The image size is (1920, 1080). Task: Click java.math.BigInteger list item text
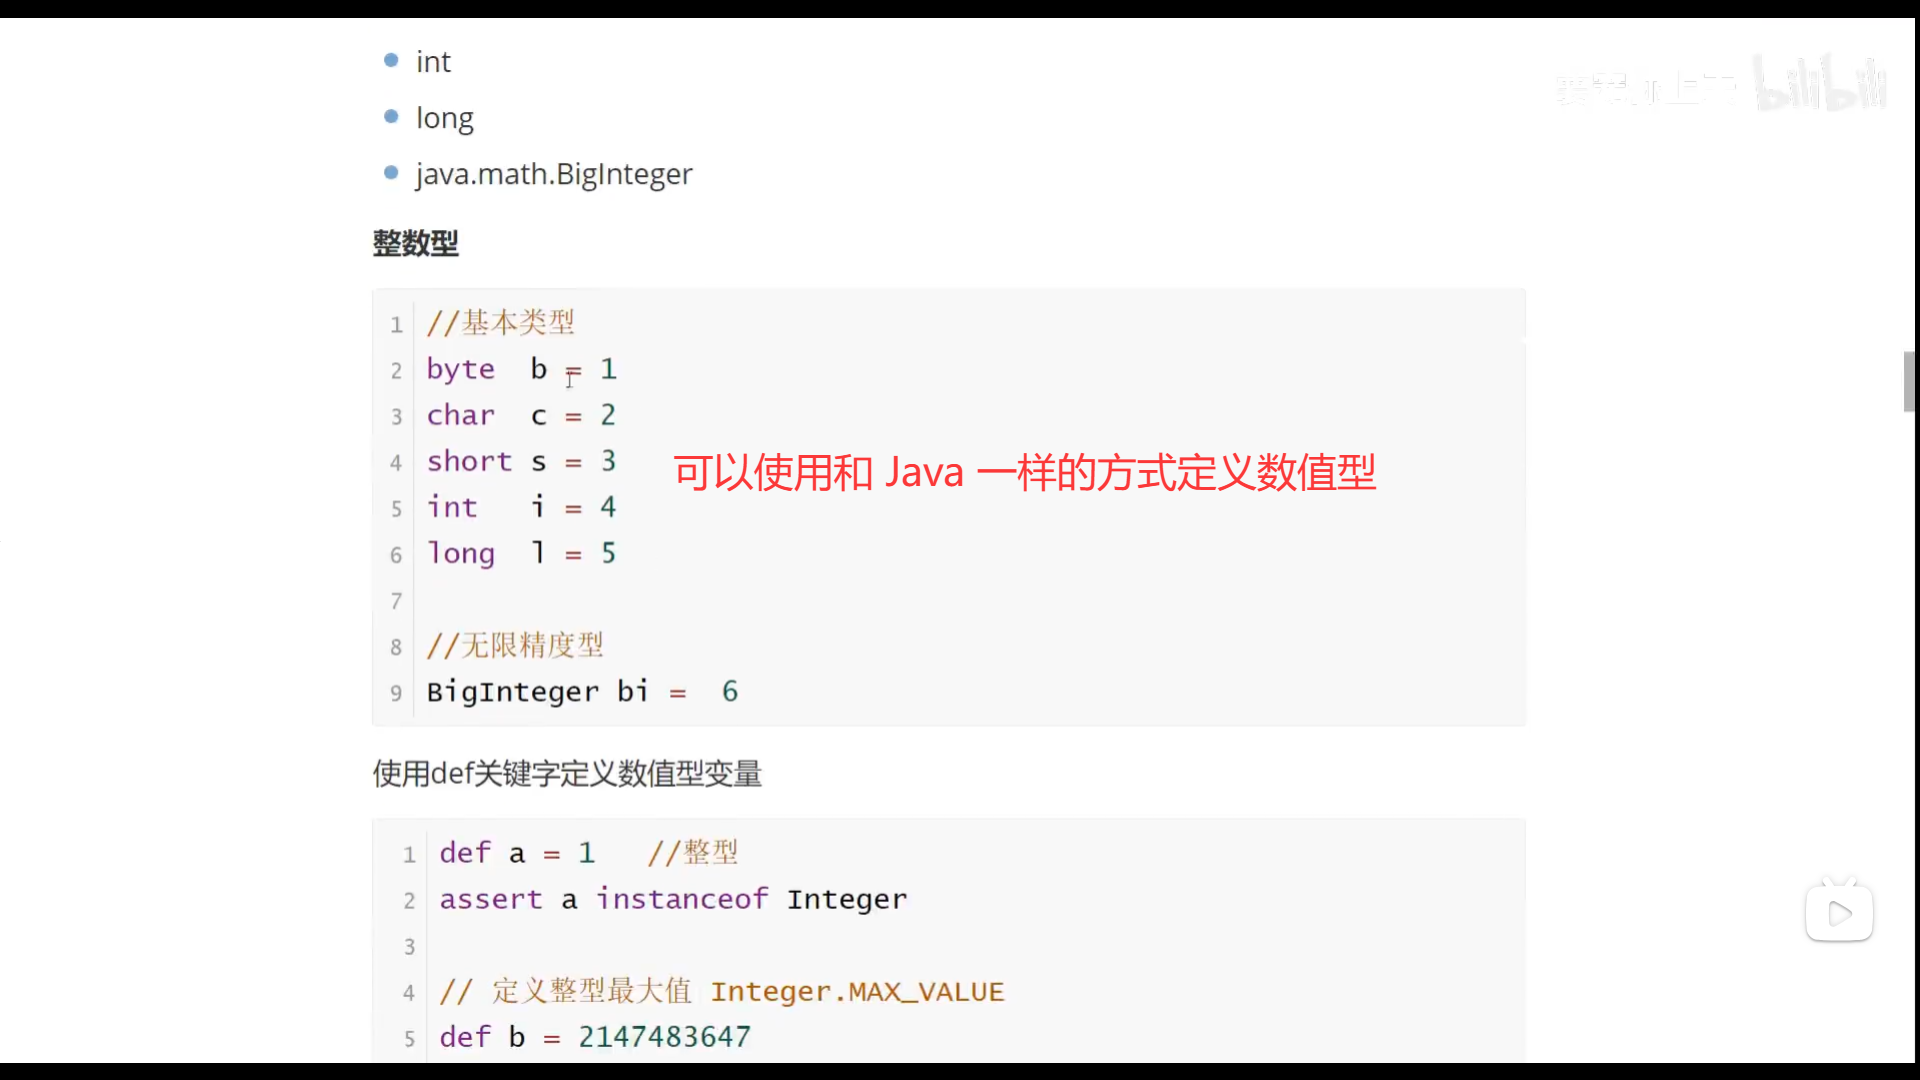[554, 174]
